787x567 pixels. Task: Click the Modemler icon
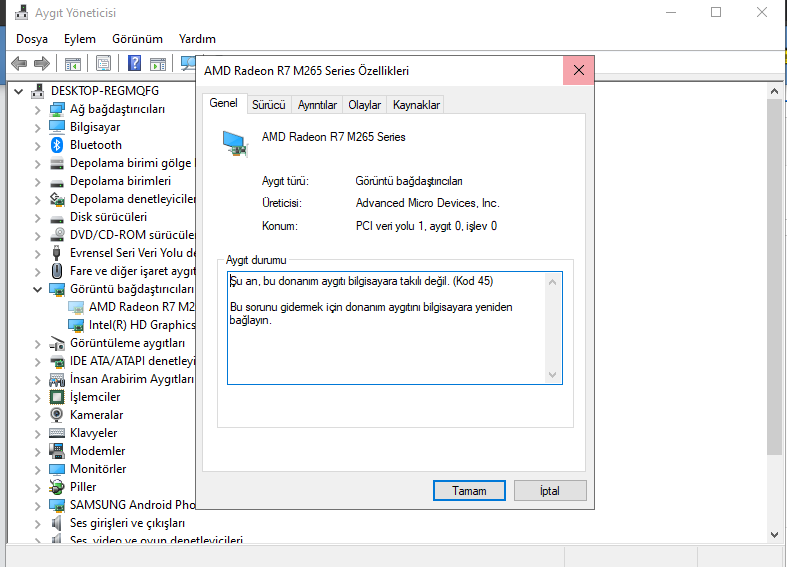[x=57, y=451]
